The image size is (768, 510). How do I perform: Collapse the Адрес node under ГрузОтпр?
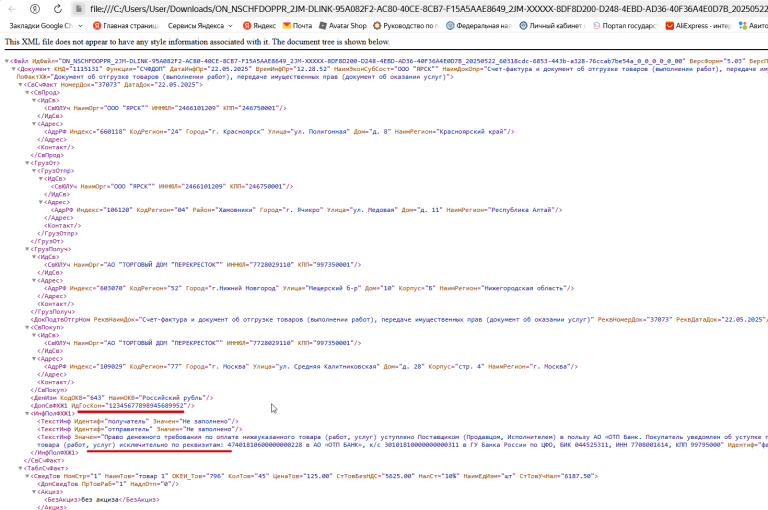click(41, 202)
